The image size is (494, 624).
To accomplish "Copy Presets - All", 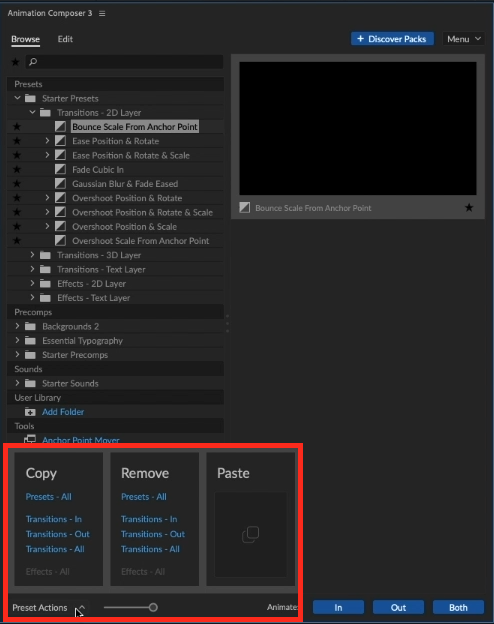I will point(49,497).
